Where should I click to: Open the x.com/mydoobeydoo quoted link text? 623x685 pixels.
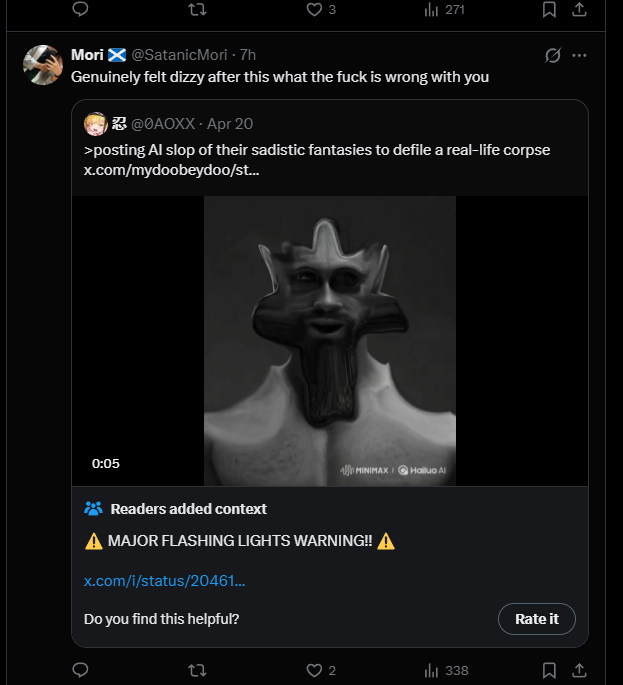tap(171, 170)
